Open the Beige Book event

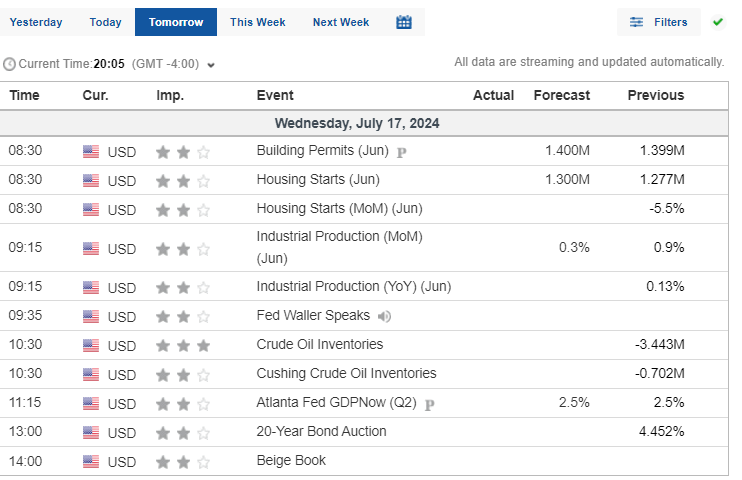point(291,461)
